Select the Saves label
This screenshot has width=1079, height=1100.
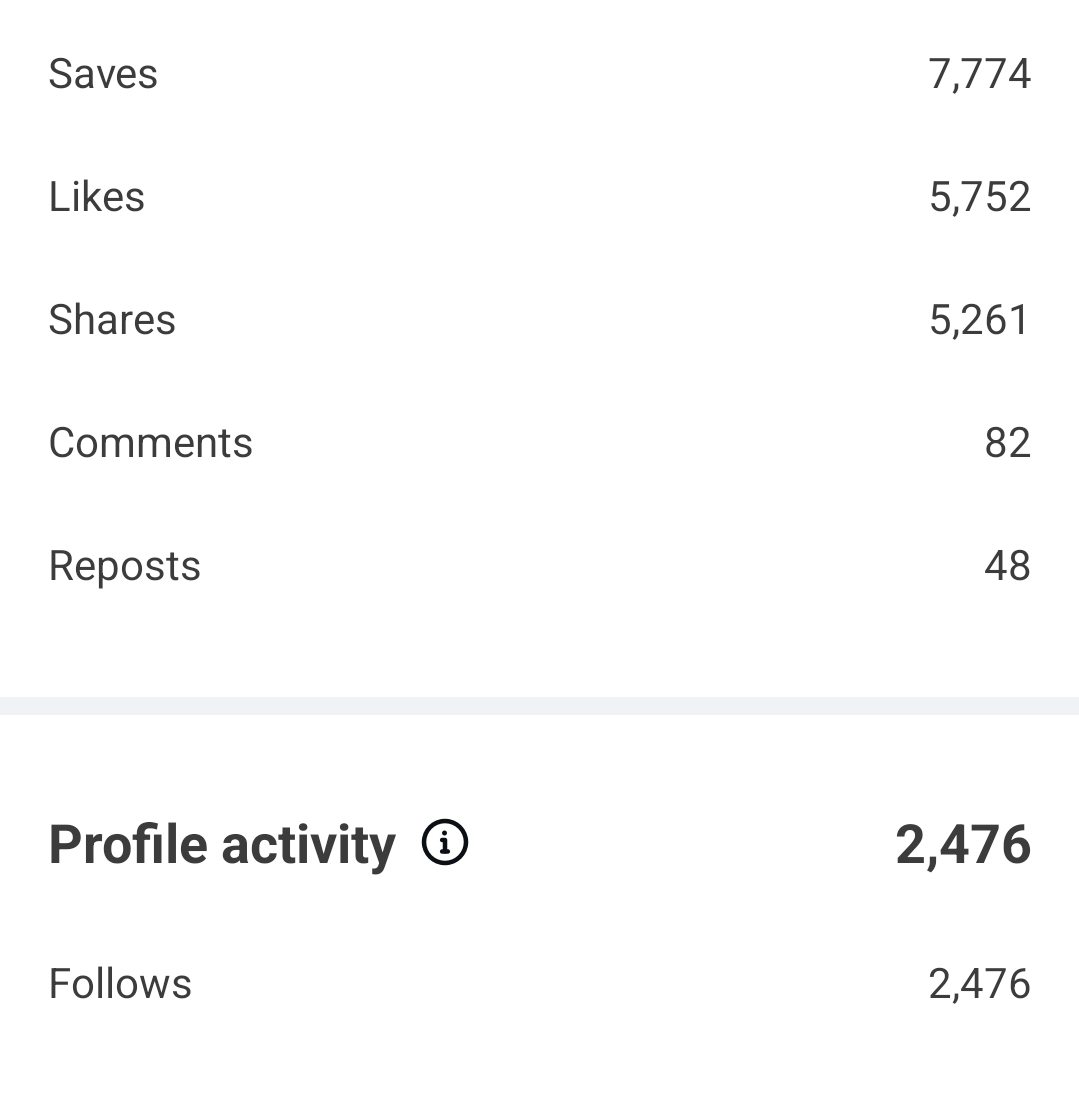(103, 74)
